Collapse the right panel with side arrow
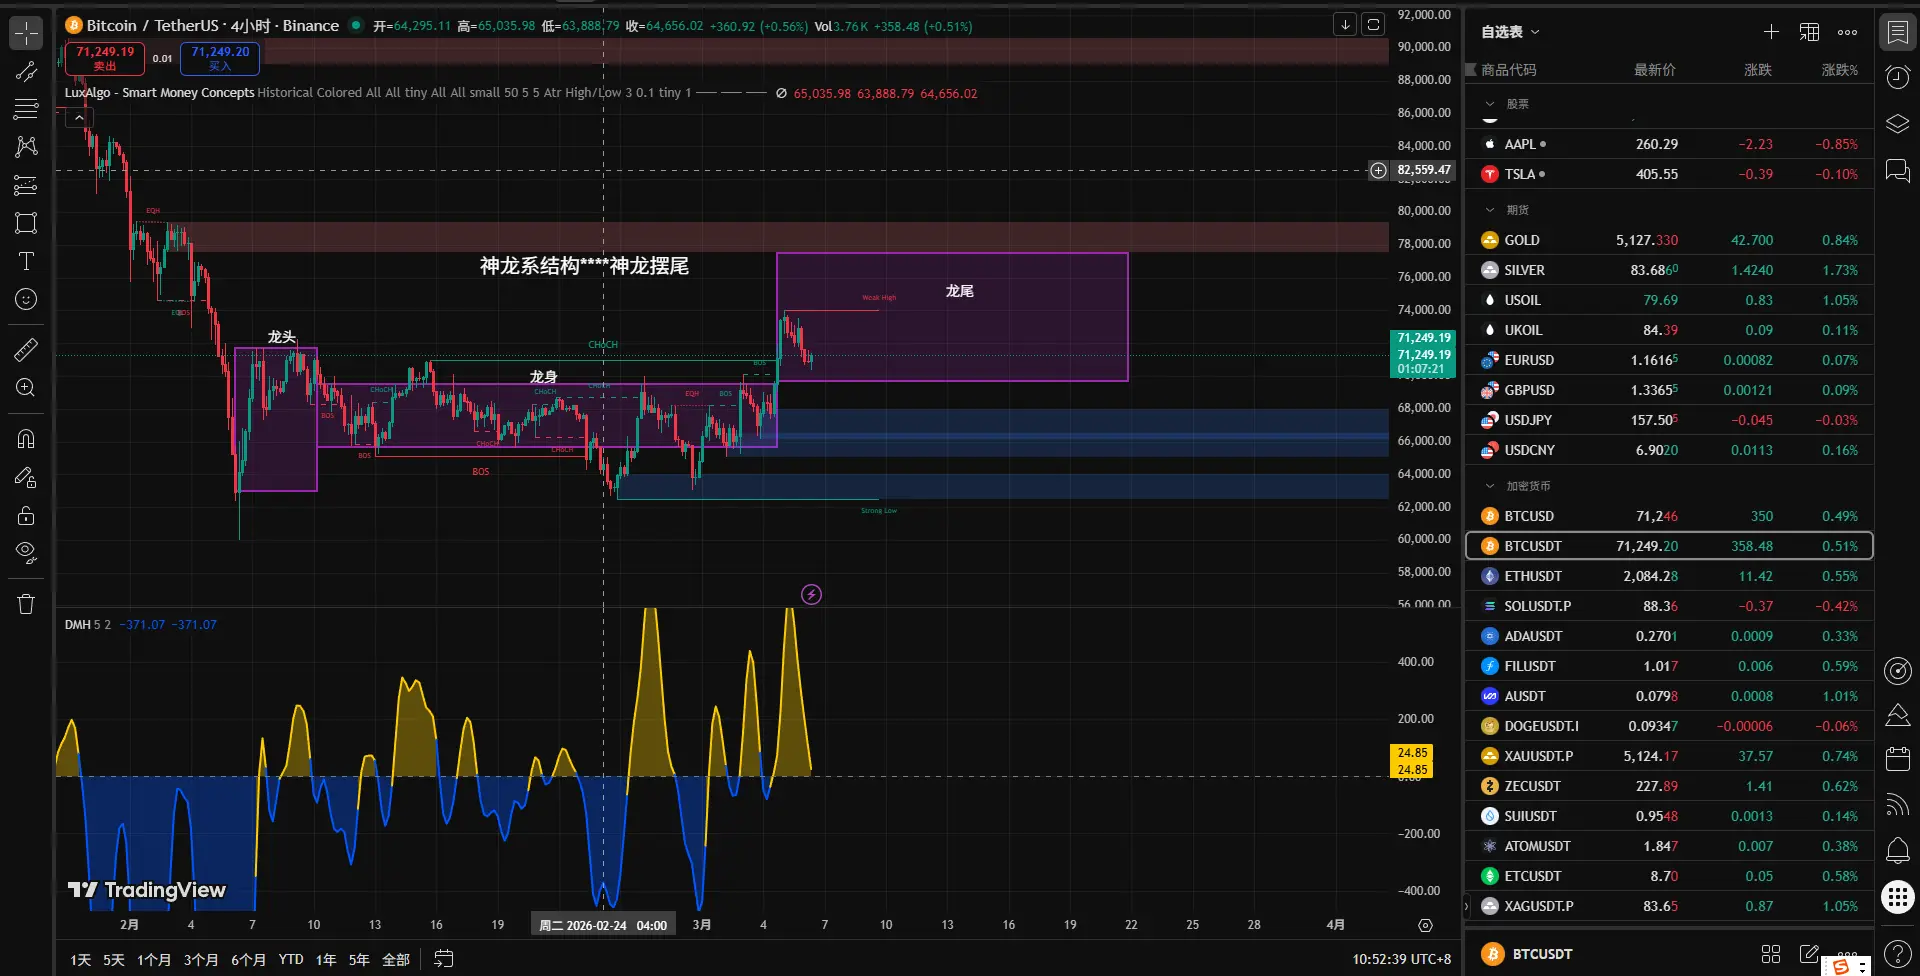 (1466, 907)
